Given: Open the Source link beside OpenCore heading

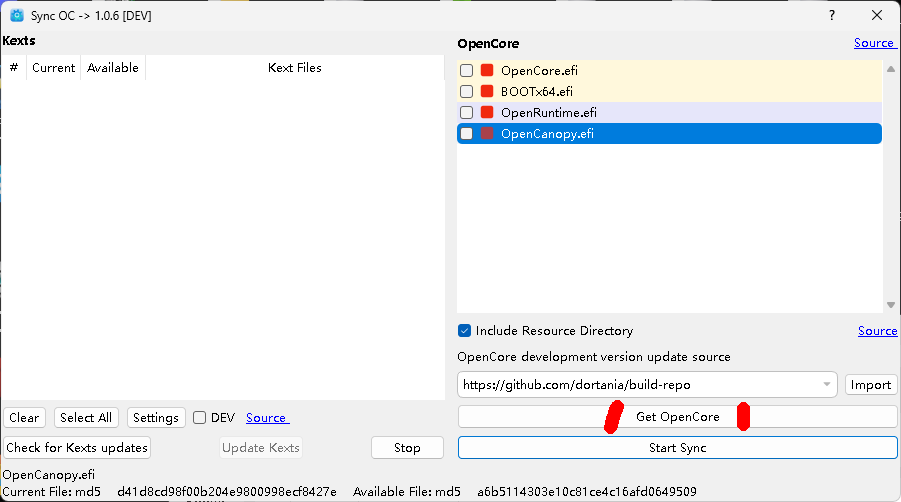Looking at the screenshot, I should 874,43.
